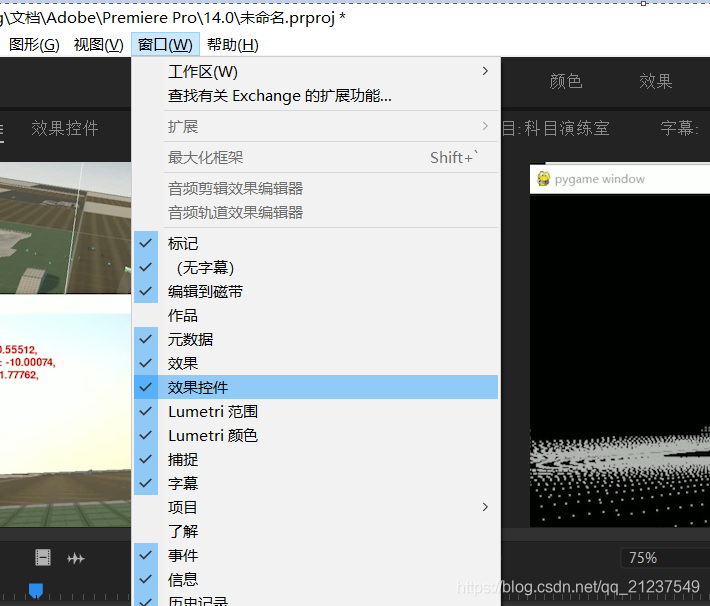The width and height of the screenshot is (710, 606).
Task: Toggle the (无字幕) panel
Action: pyautogui.click(x=316, y=267)
